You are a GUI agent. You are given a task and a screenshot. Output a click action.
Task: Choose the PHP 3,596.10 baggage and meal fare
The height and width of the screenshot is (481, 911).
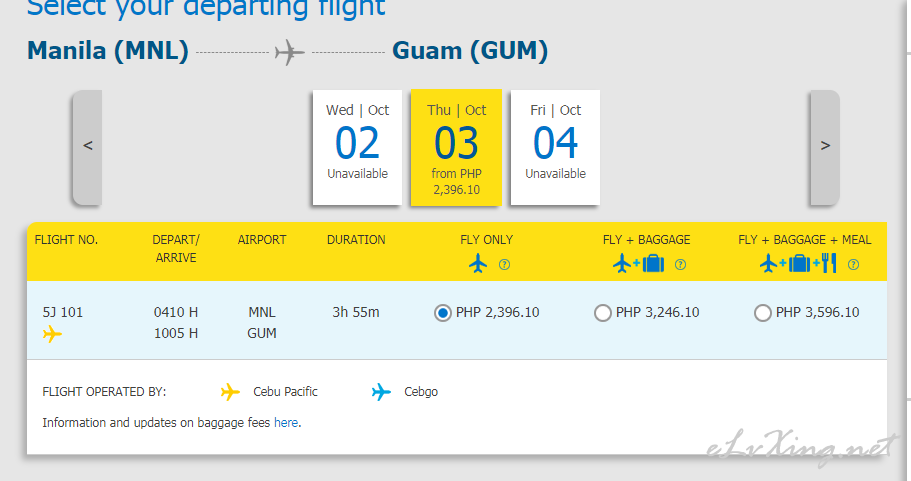(x=763, y=313)
